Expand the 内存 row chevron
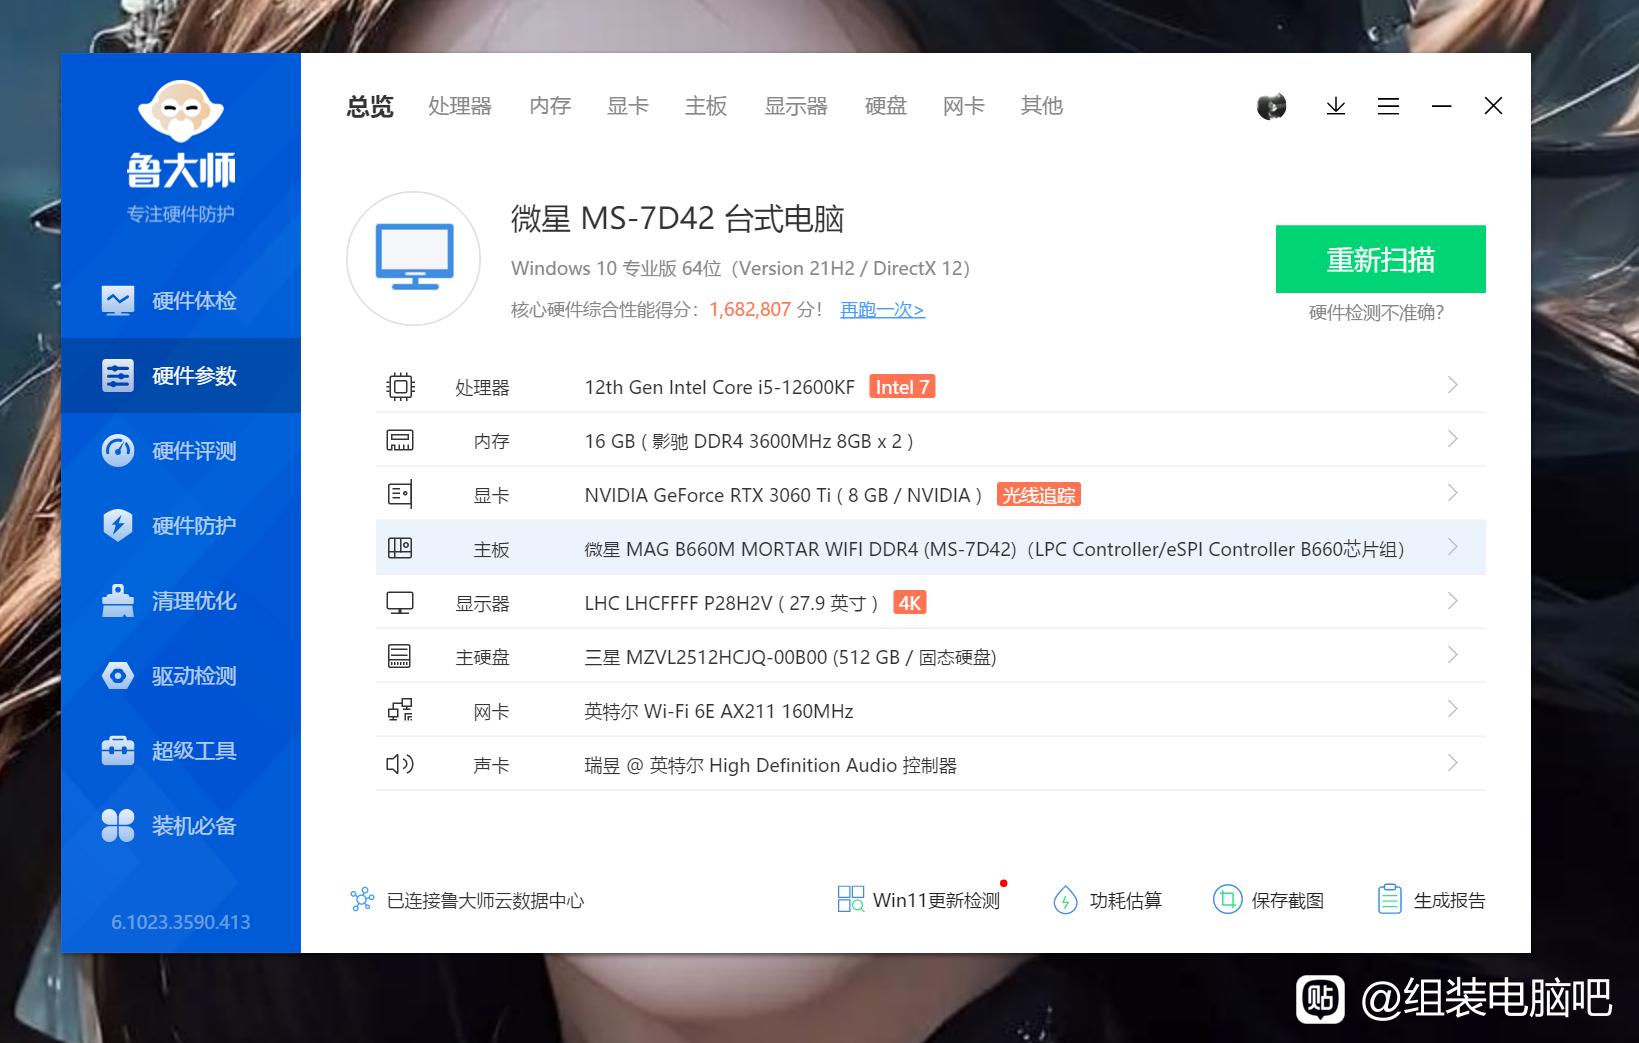Screen dimensions: 1639x1043 [x=1453, y=439]
